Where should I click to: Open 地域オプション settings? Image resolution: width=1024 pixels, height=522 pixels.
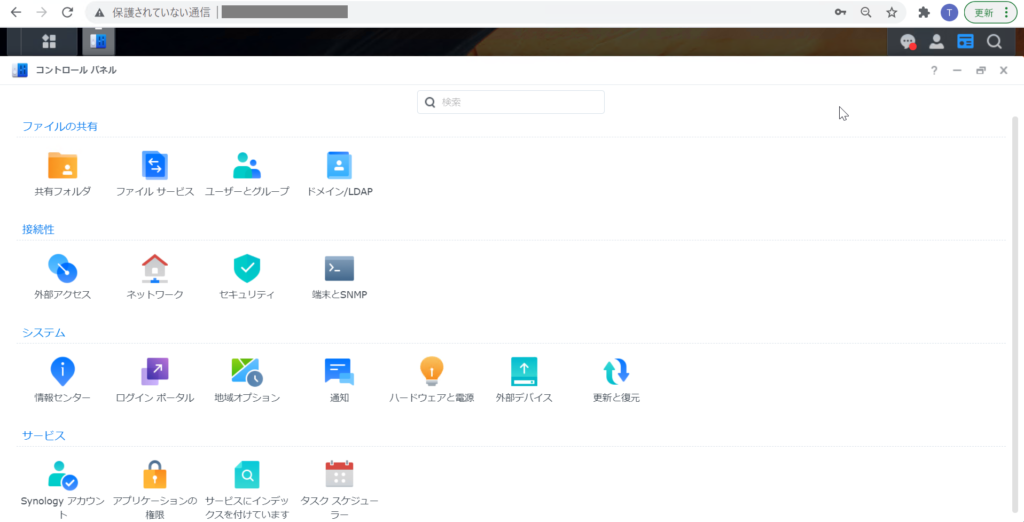pyautogui.click(x=247, y=372)
